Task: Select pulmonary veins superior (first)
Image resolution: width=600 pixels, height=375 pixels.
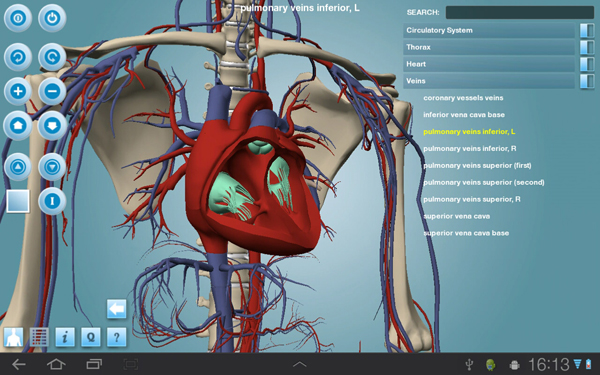Action: tap(477, 165)
